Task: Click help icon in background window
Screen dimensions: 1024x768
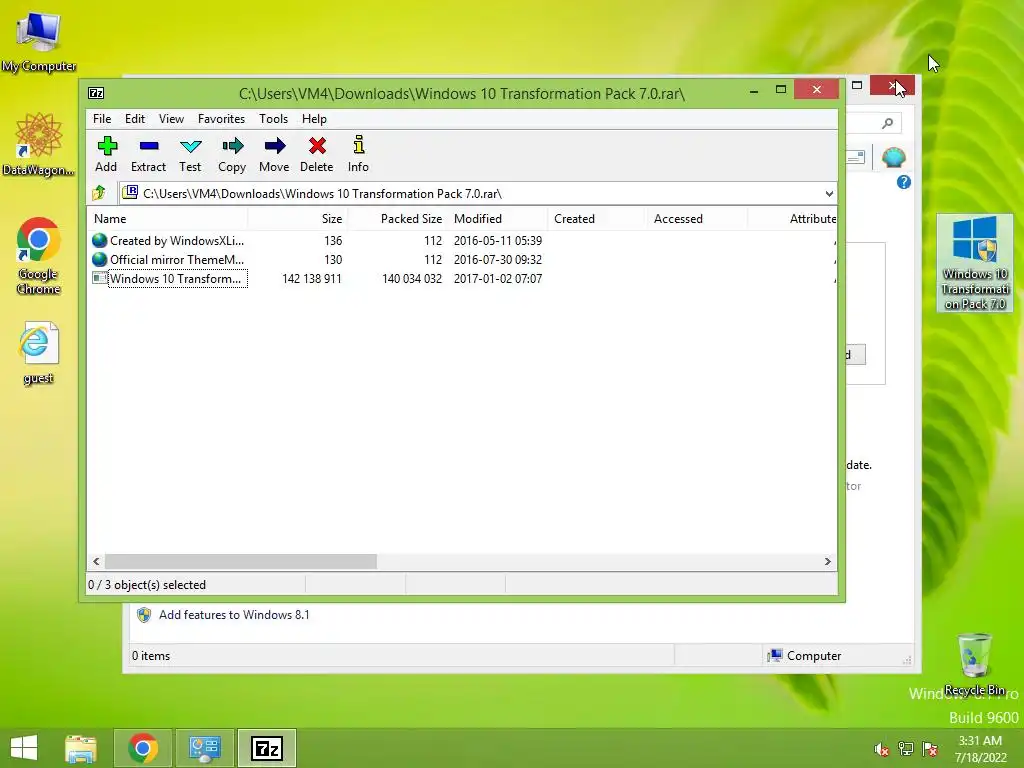Action: click(904, 182)
